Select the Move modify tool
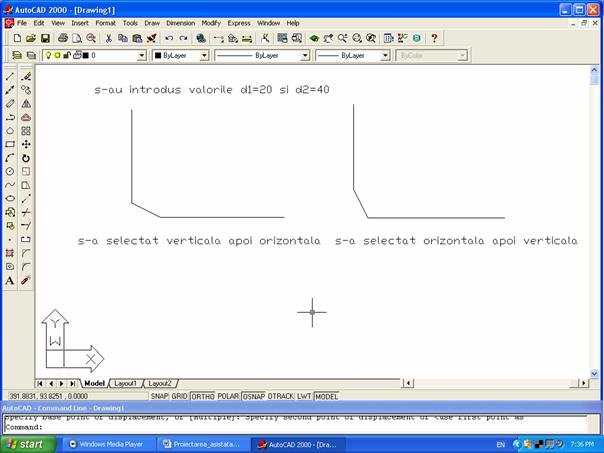Image resolution: width=604 pixels, height=453 pixels. [x=26, y=144]
